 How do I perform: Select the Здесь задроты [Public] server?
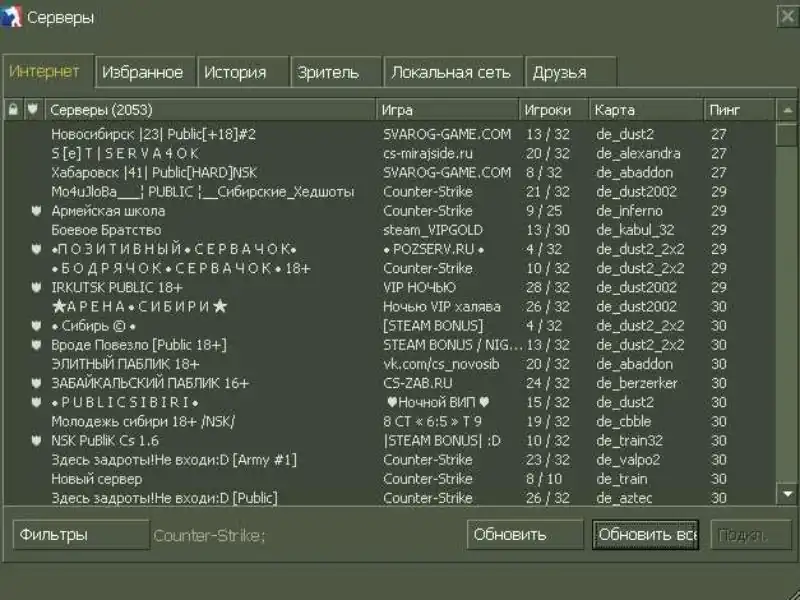click(x=390, y=498)
